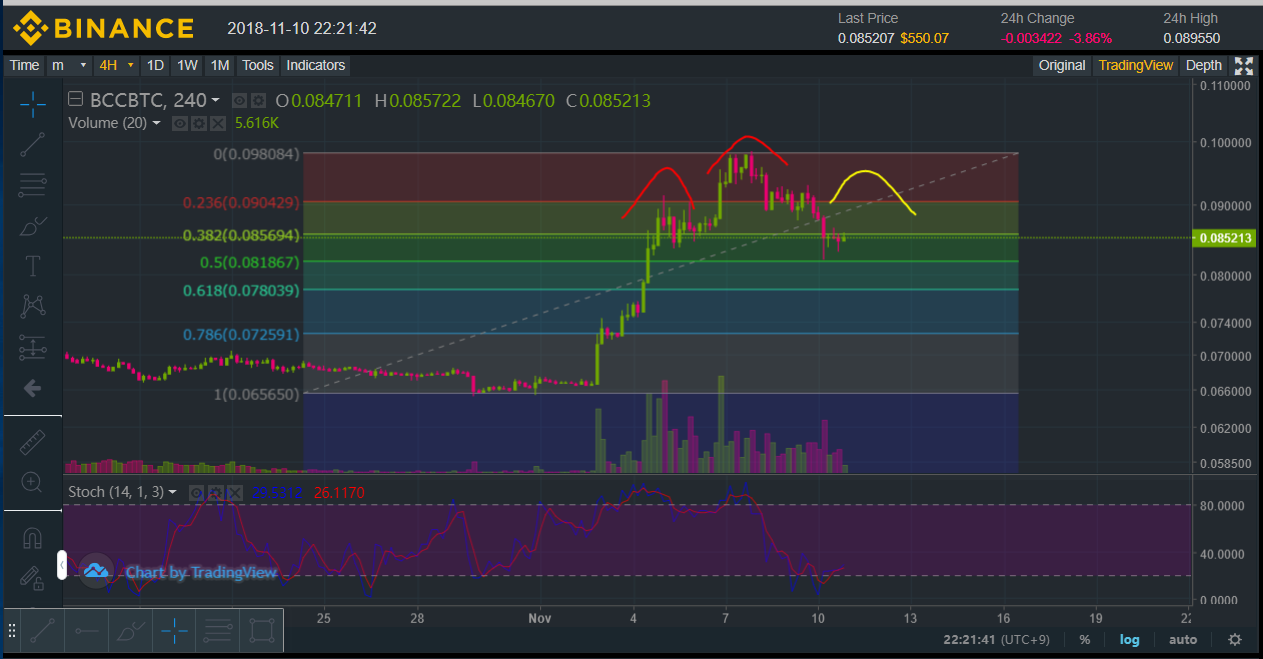Switch to the Original chart tab

click(1061, 65)
